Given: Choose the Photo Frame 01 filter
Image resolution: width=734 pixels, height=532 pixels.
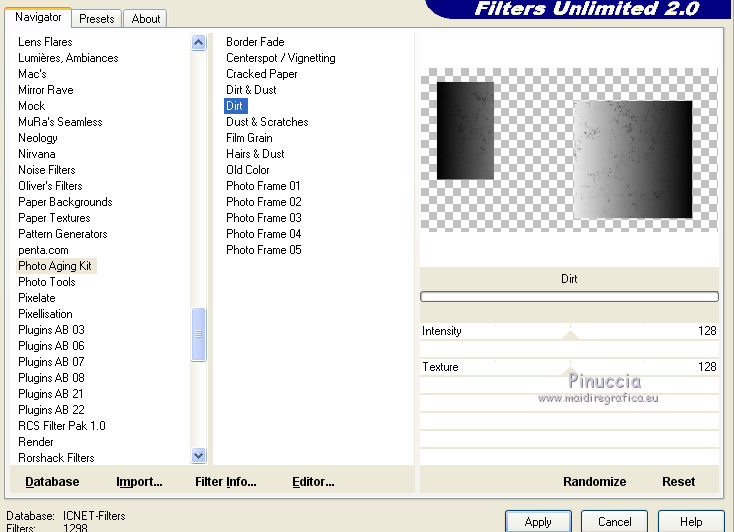Looking at the screenshot, I should 263,185.
